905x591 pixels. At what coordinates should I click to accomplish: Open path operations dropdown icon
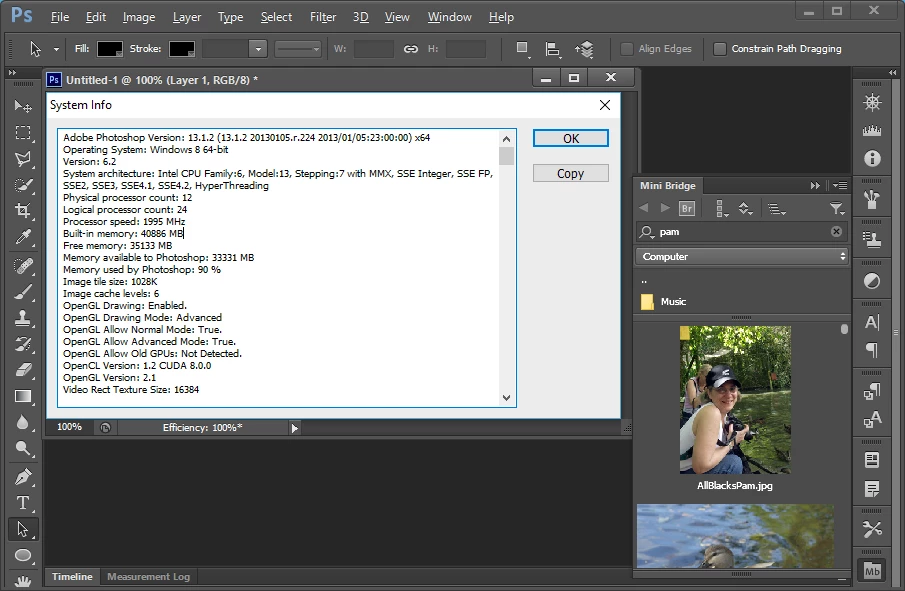[522, 50]
